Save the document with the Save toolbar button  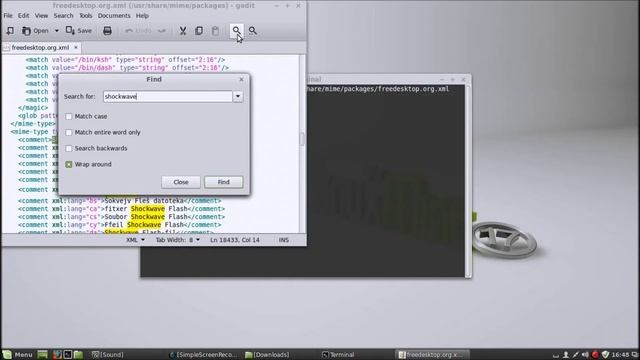pyautogui.click(x=79, y=31)
